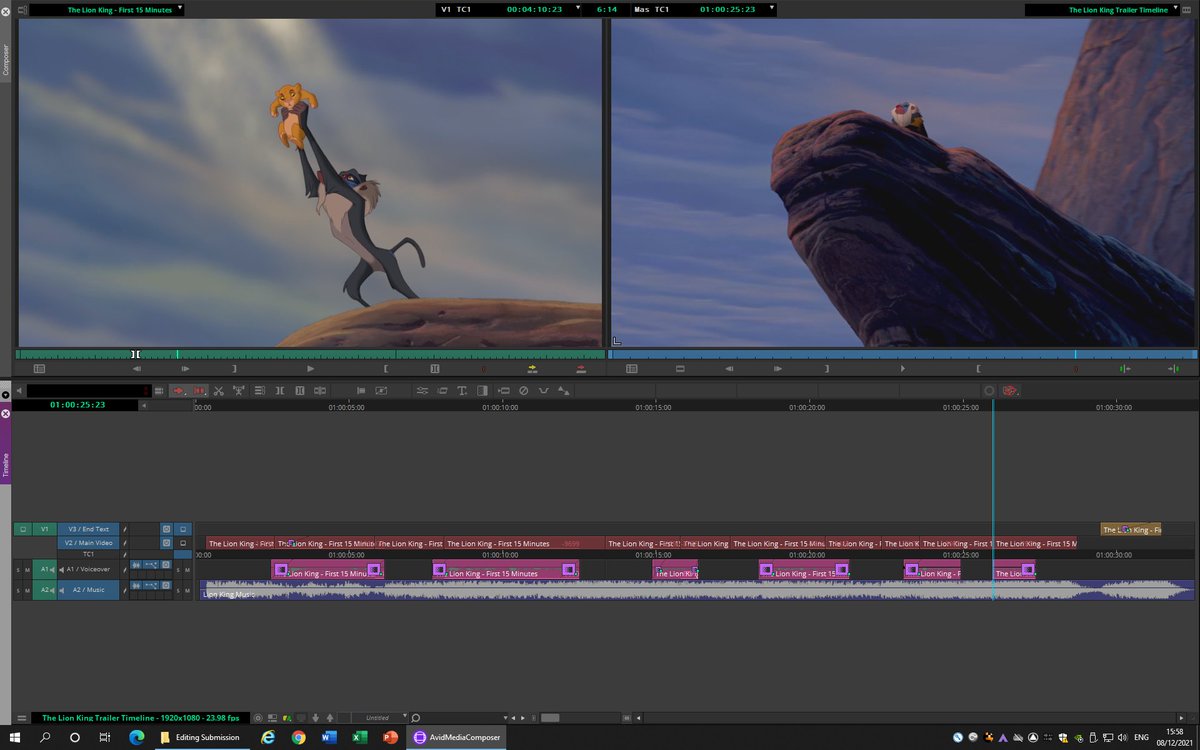Open the timeline Fast Menu hamburger
Image resolution: width=1200 pixels, height=750 pixels.
(x=22, y=718)
